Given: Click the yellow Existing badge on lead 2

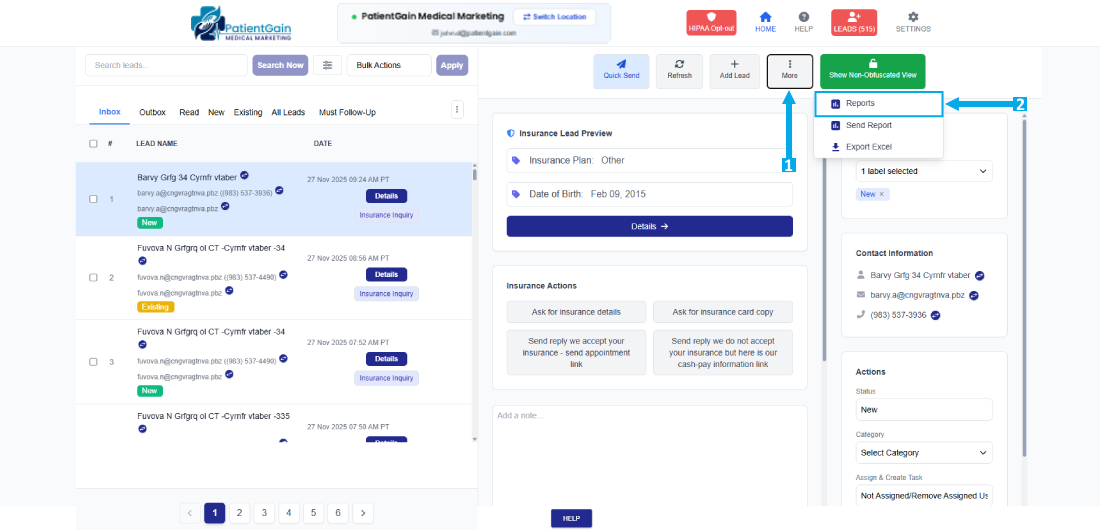Looking at the screenshot, I should pos(156,307).
